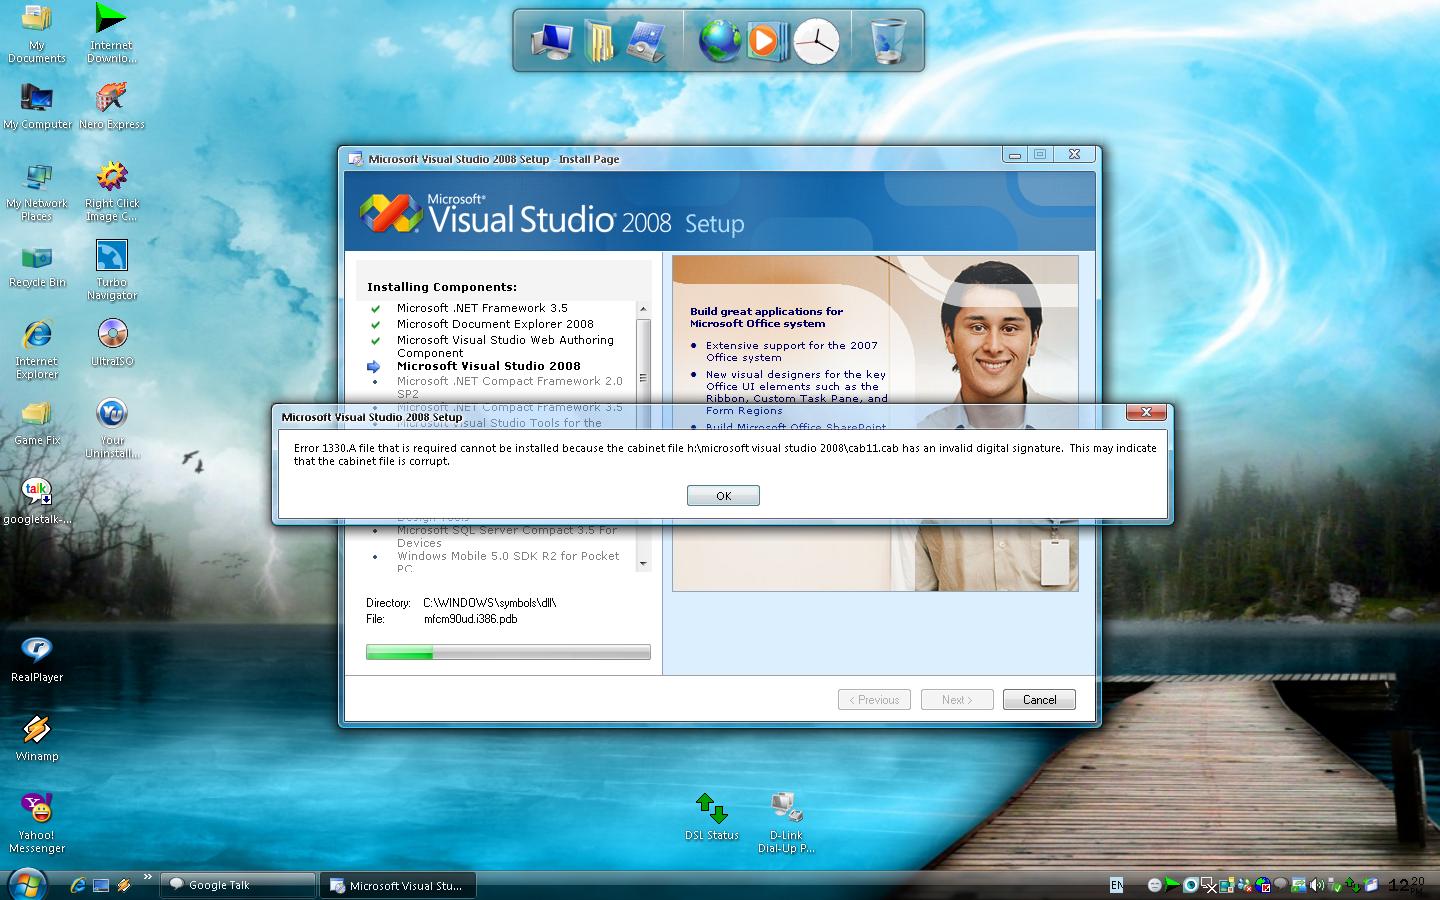This screenshot has width=1440, height=900.
Task: Click Show Desktop in Quick Launch
Action: [x=101, y=885]
